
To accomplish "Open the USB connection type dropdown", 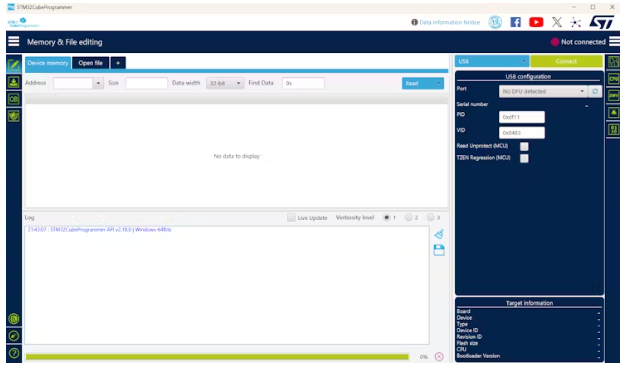I will [492, 61].
